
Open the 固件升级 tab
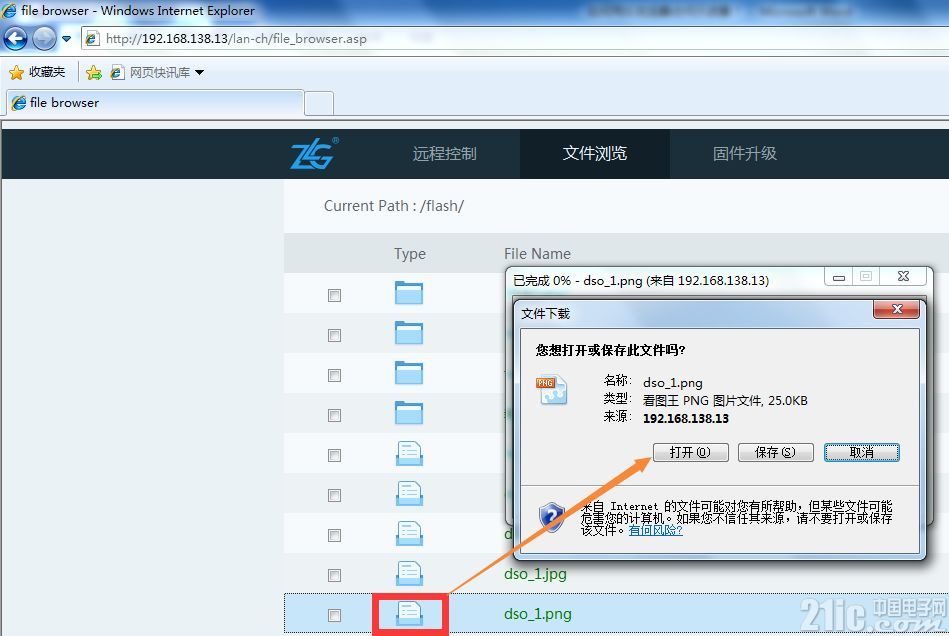745,154
